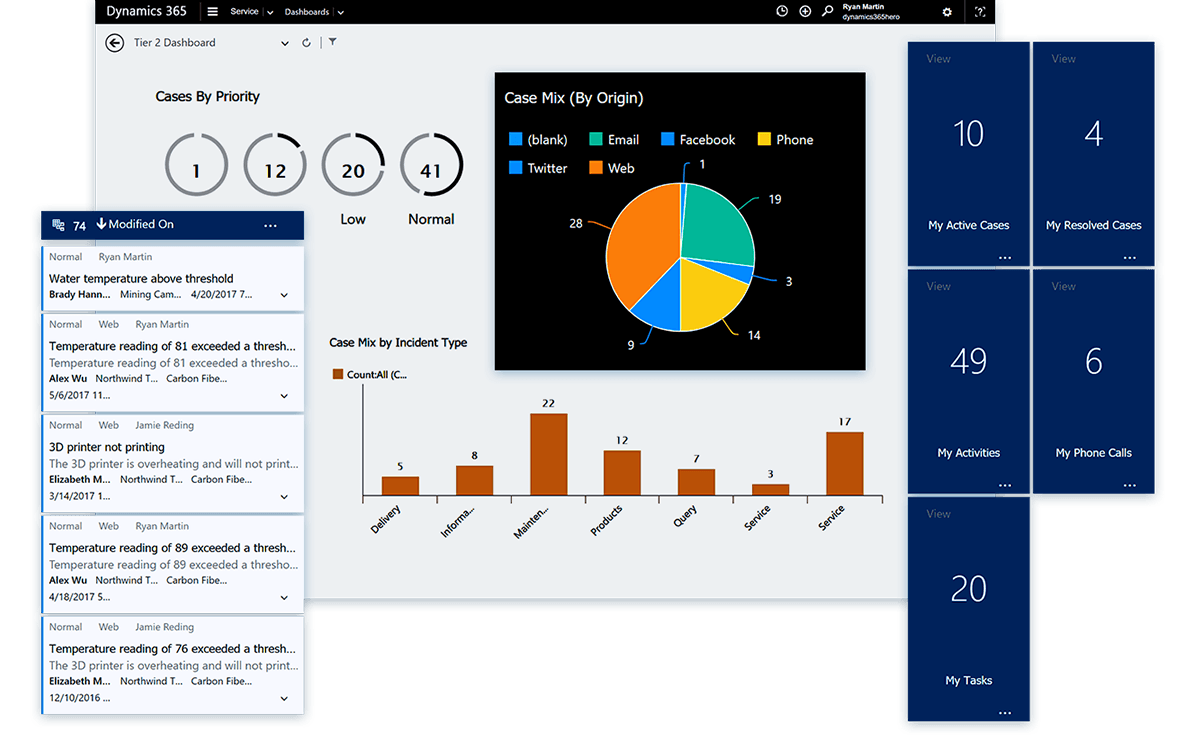
Task: Open more options on My Phone Calls tile
Action: (x=1129, y=485)
